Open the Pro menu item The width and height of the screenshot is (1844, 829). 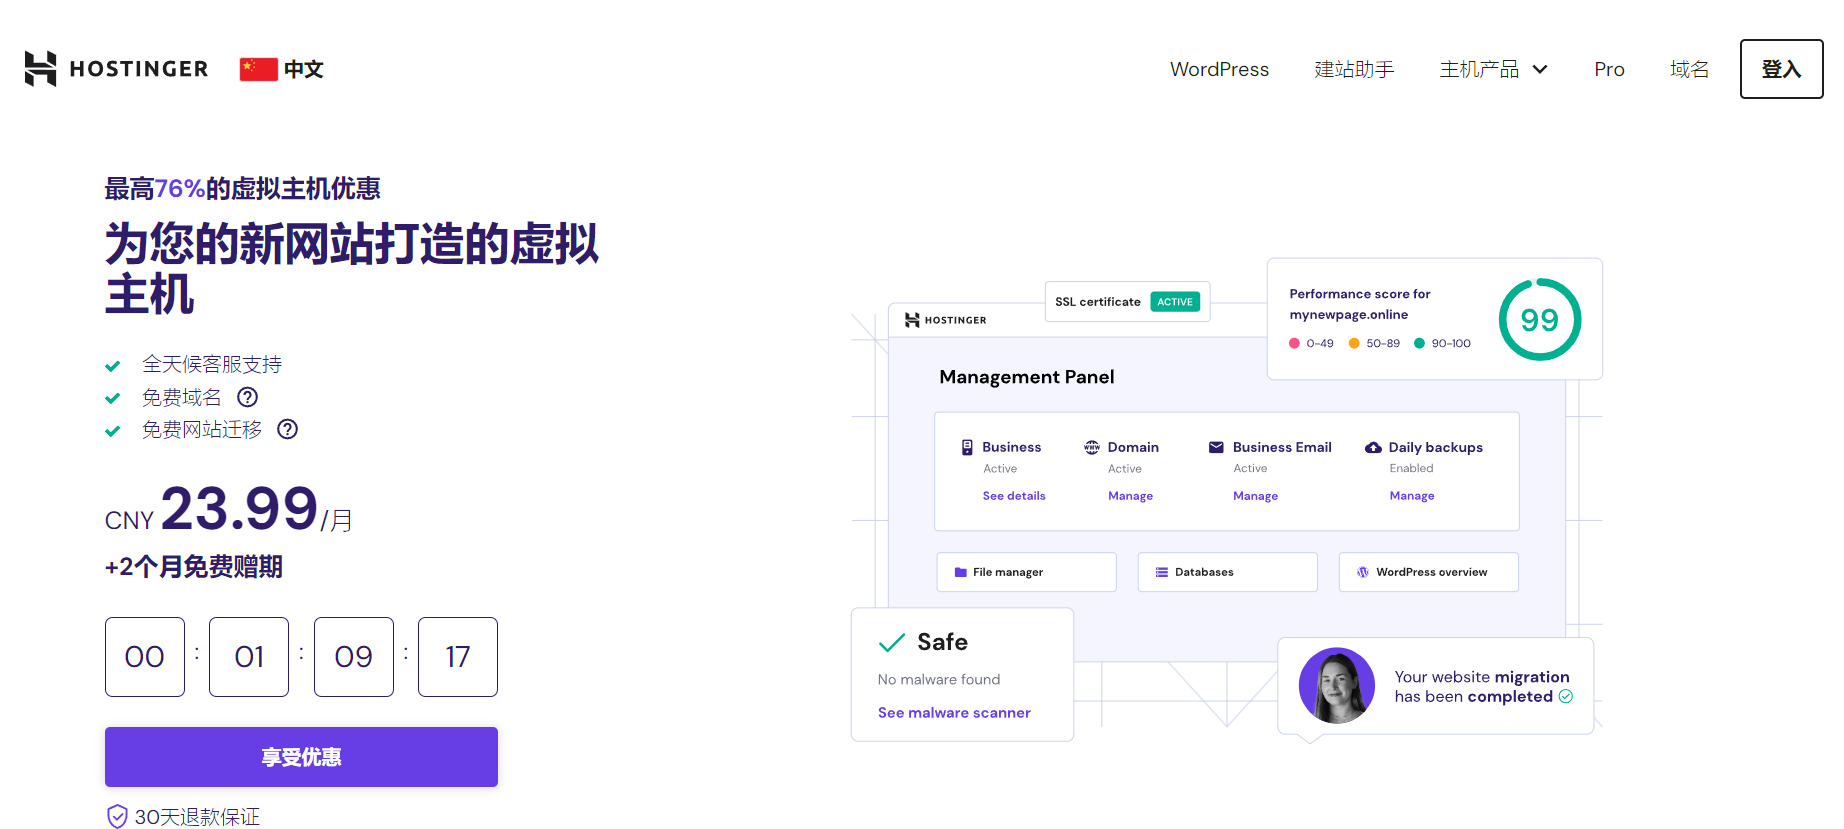(1609, 69)
